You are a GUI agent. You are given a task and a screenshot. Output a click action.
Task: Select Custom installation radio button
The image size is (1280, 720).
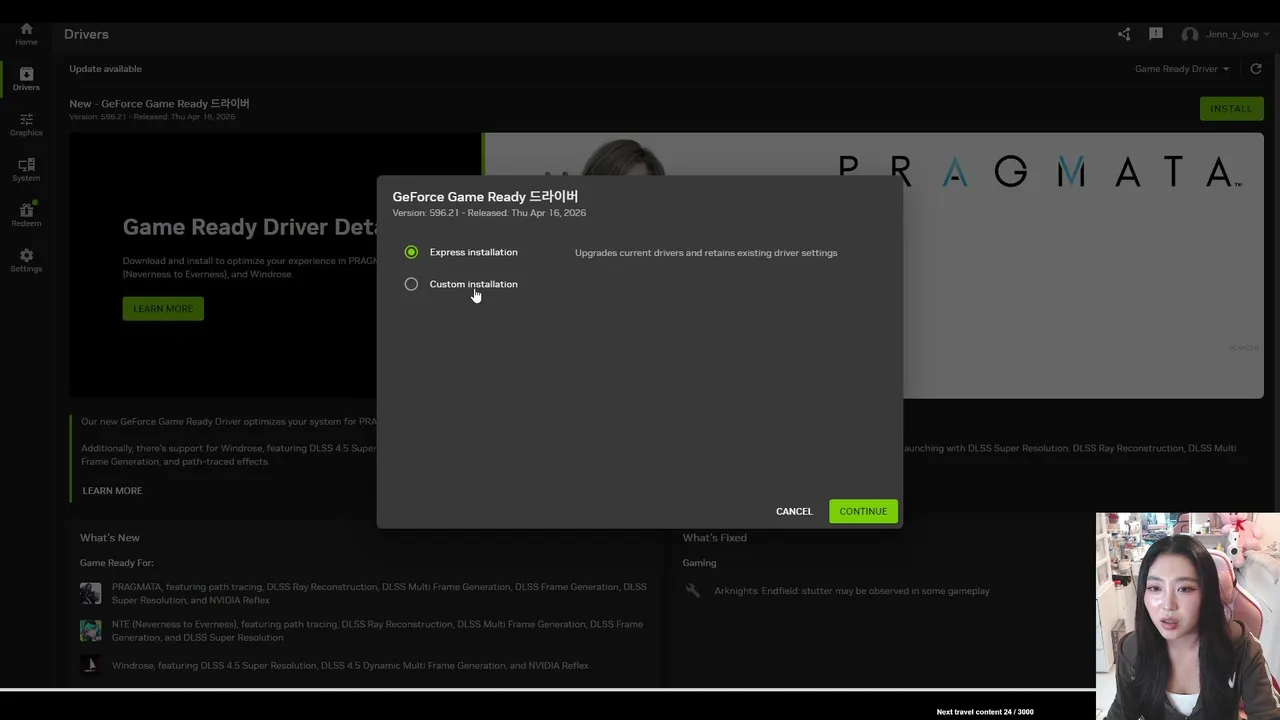(x=411, y=284)
